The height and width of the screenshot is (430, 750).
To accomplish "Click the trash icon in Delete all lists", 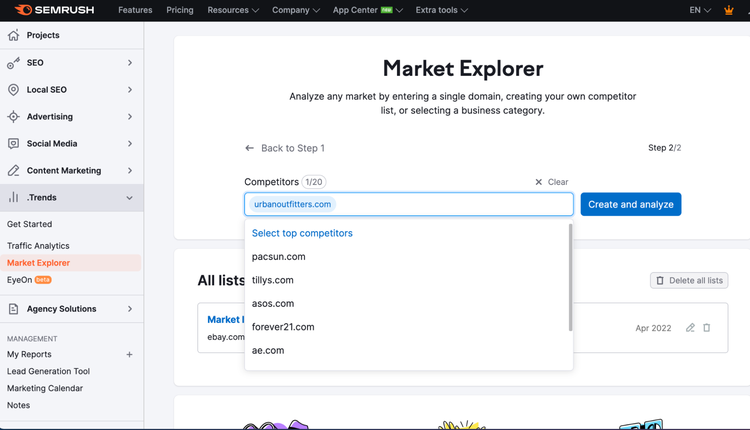I will coord(660,280).
